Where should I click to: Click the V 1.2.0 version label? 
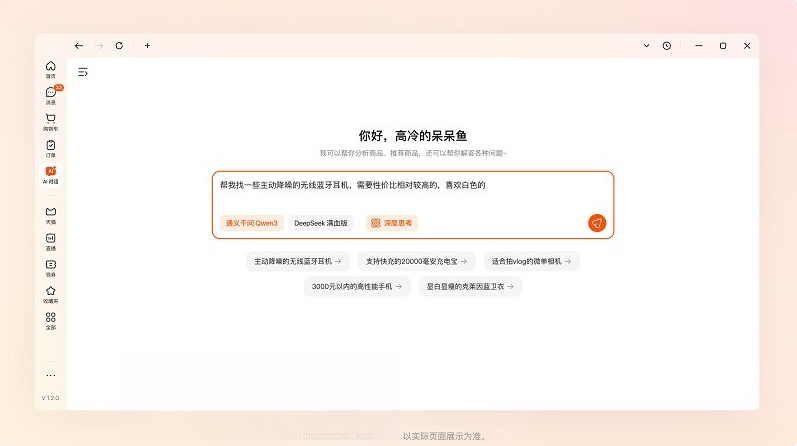(x=50, y=398)
